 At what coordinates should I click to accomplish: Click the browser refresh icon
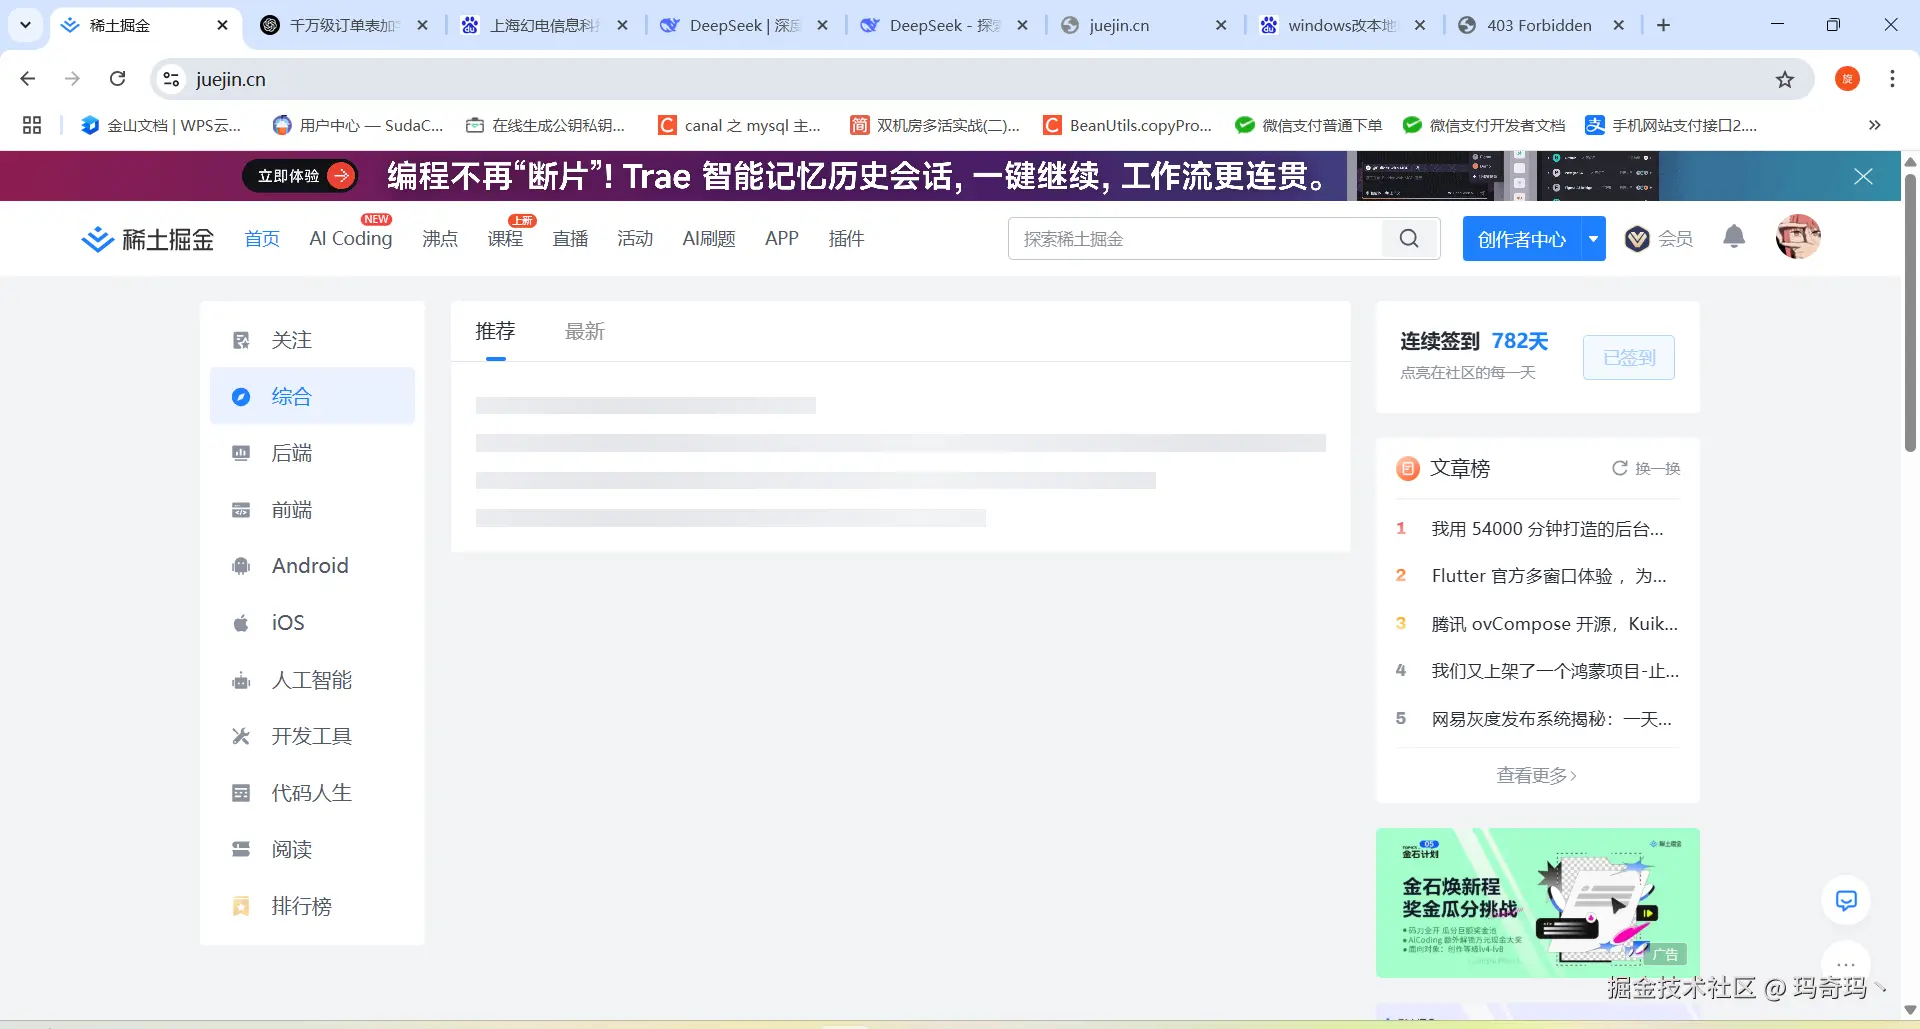click(x=117, y=78)
